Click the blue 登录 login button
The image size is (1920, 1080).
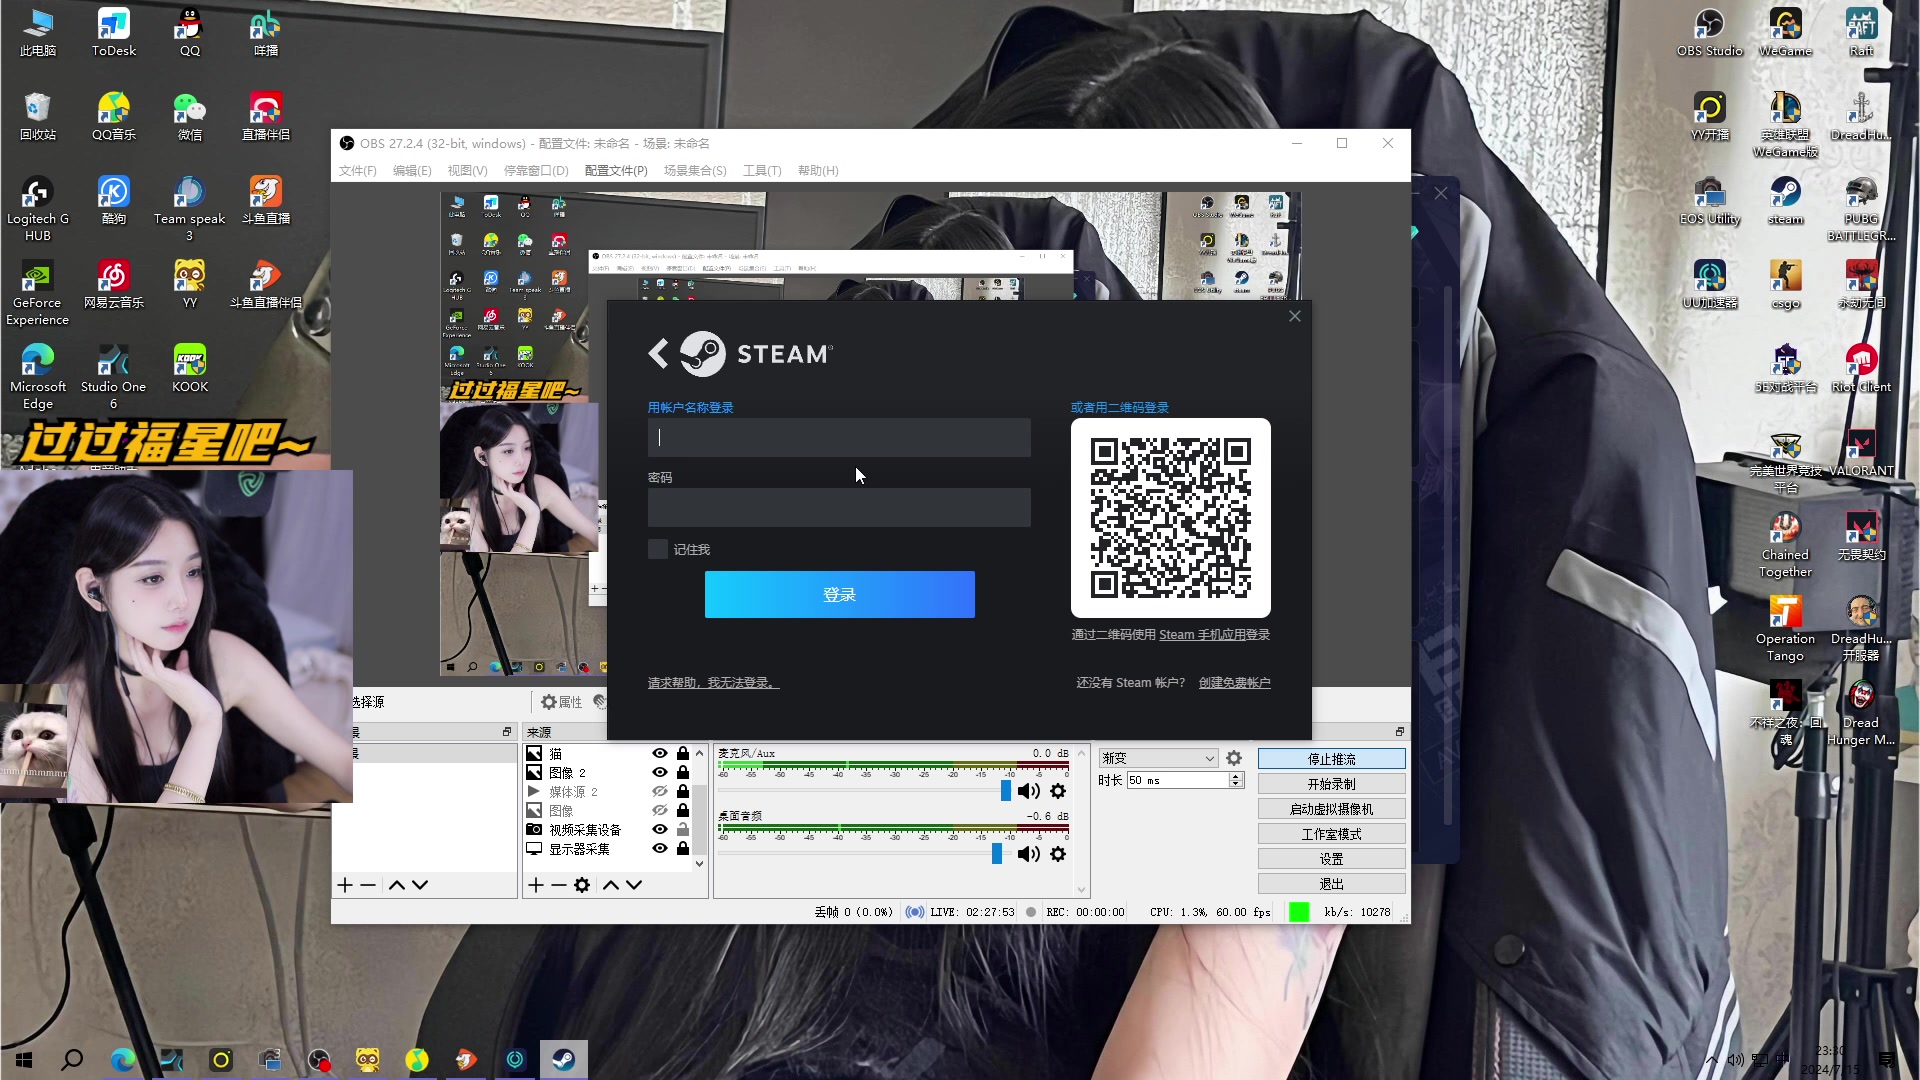point(839,595)
